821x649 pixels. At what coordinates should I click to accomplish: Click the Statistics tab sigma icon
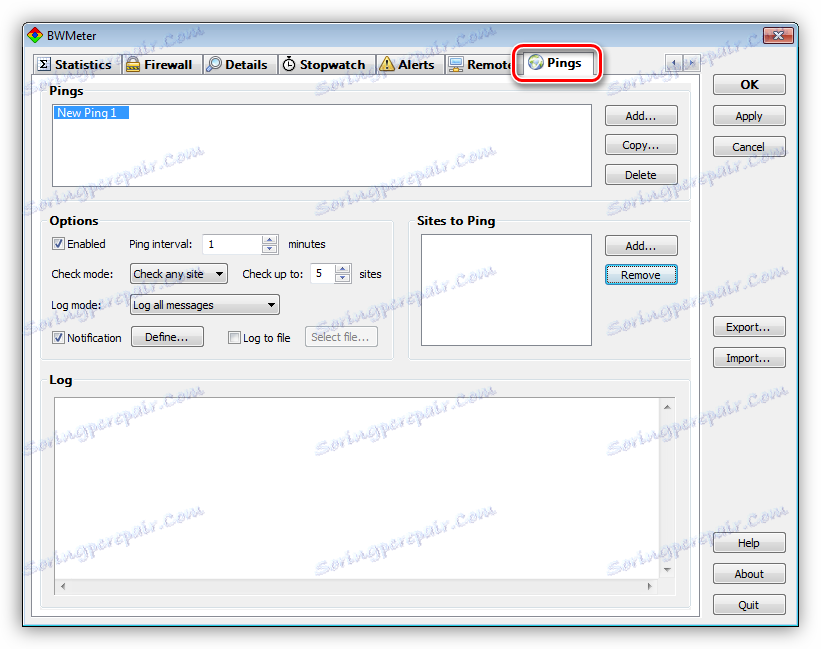pyautogui.click(x=45, y=64)
